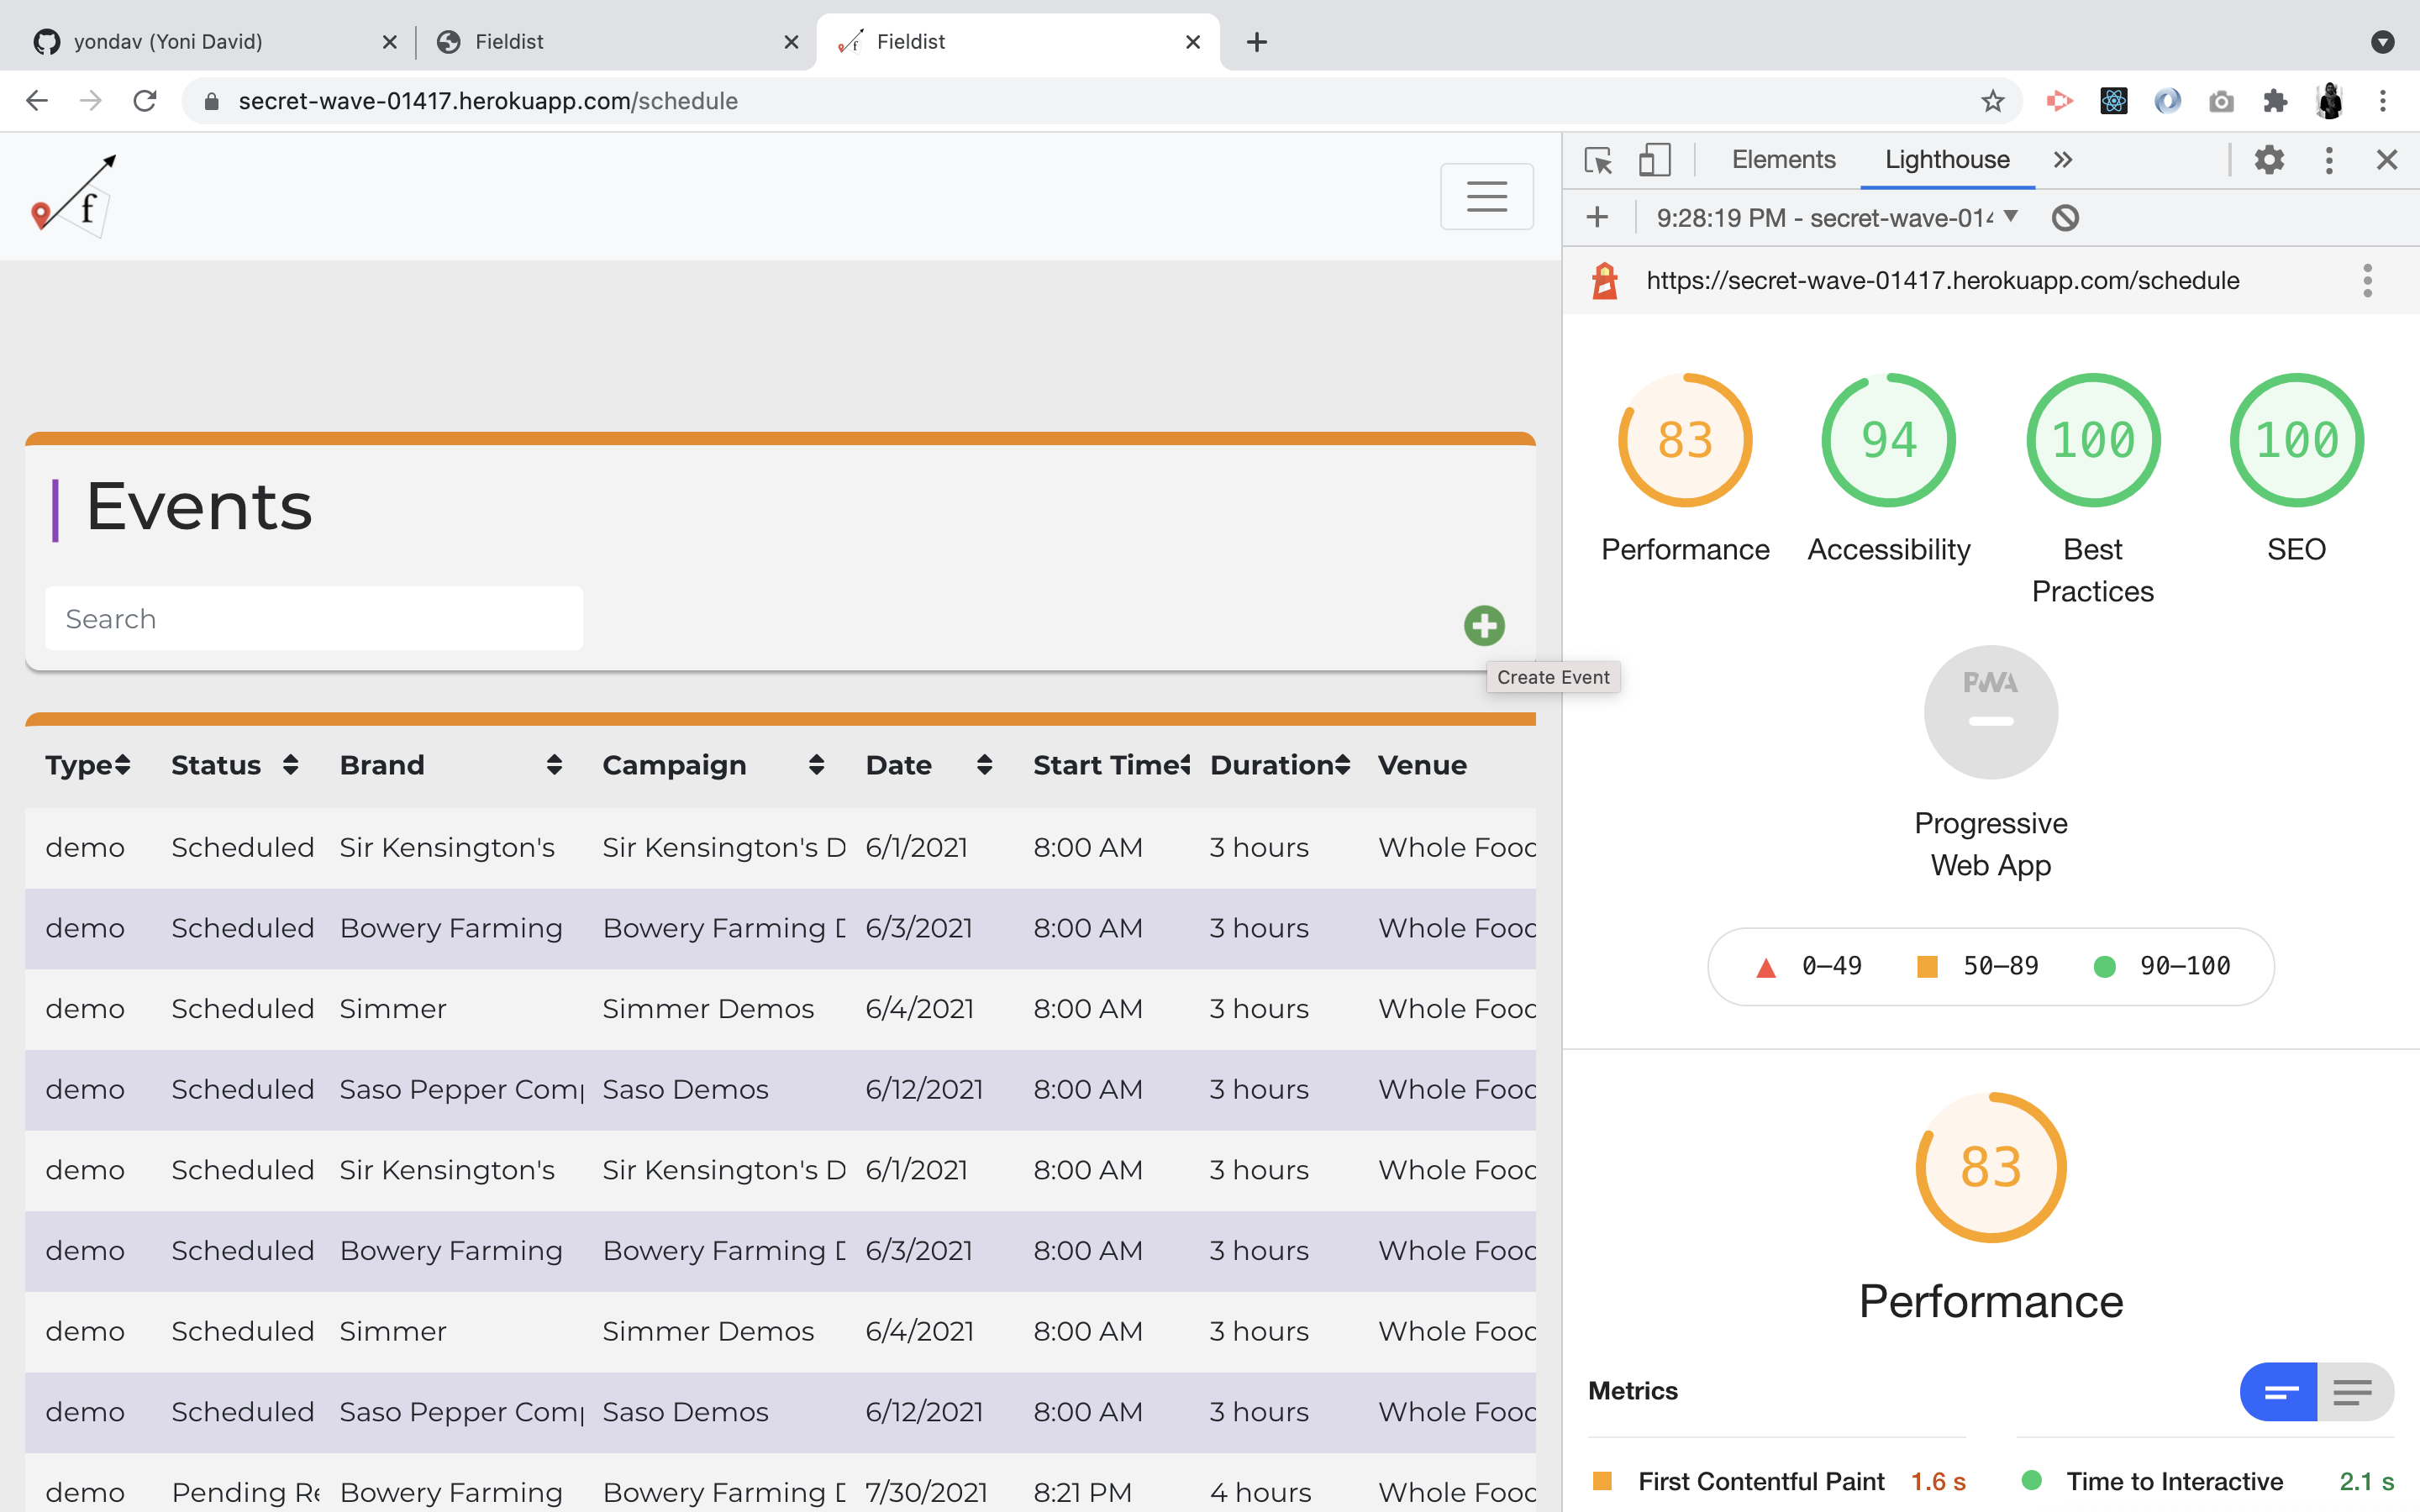The width and height of the screenshot is (2420, 1512).
Task: Toggle the device toolbar icon
Action: [x=1654, y=160]
